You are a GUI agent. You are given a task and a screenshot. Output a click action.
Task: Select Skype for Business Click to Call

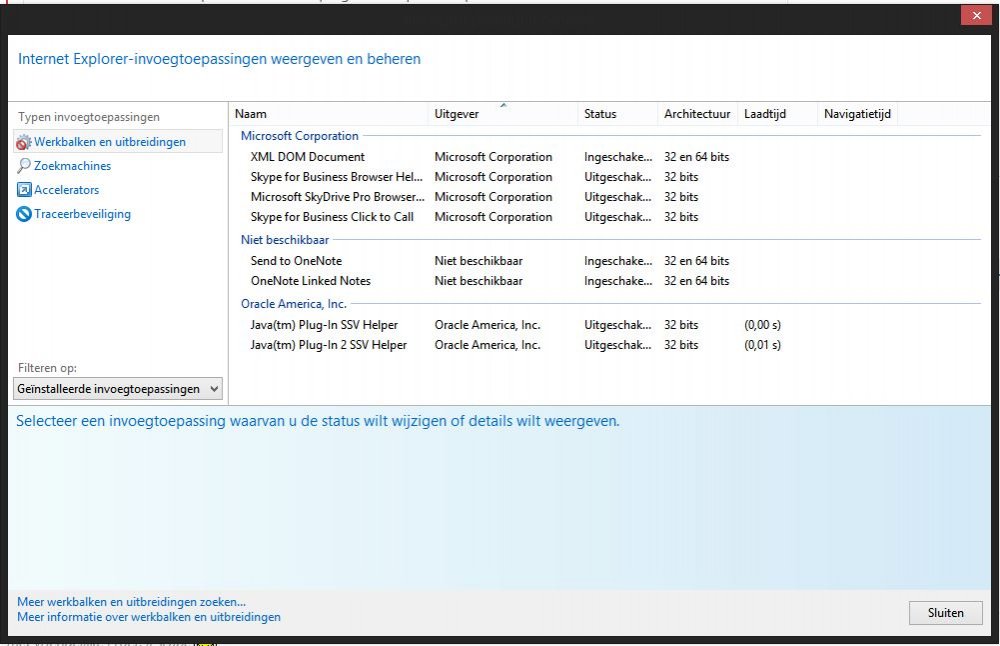[x=331, y=217]
